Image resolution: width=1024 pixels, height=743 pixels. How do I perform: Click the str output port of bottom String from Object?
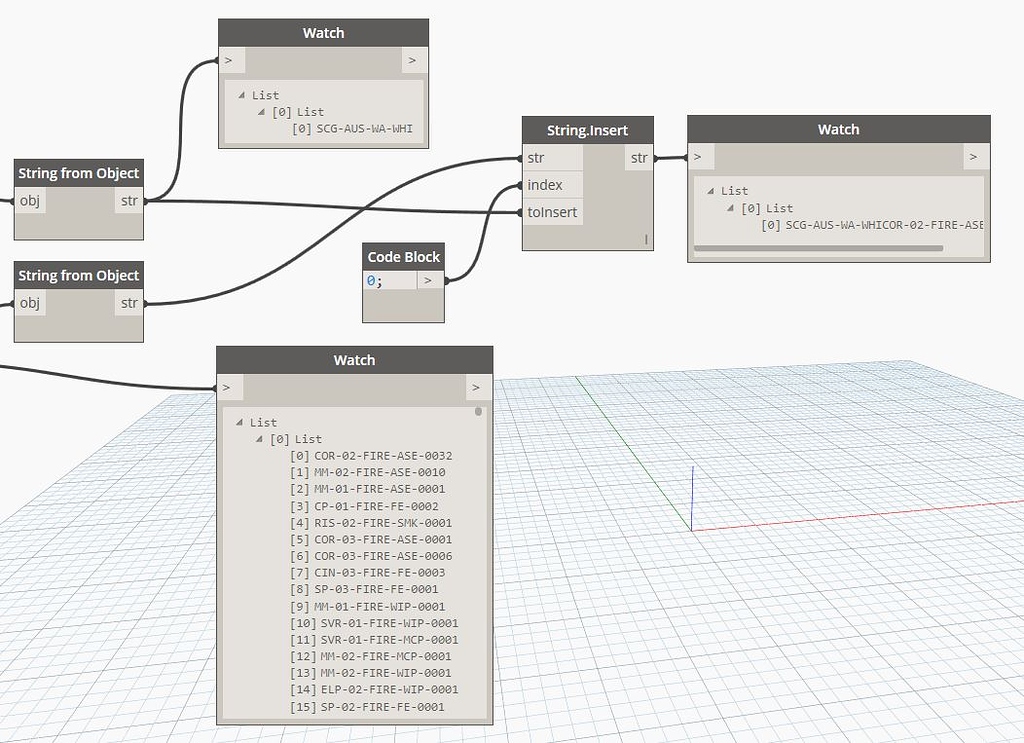[x=129, y=302]
